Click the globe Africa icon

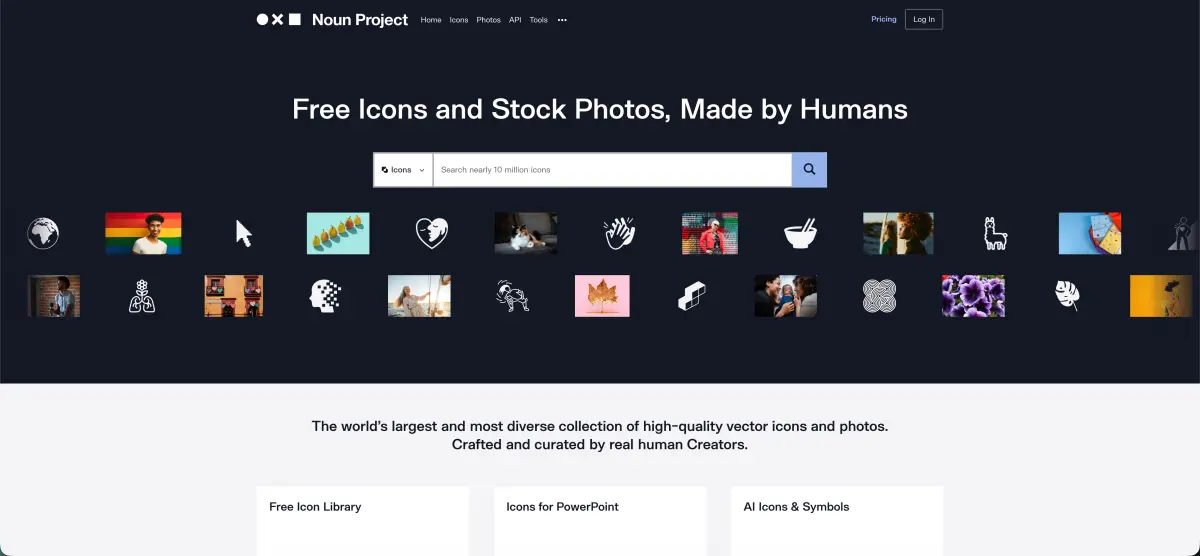pos(43,233)
